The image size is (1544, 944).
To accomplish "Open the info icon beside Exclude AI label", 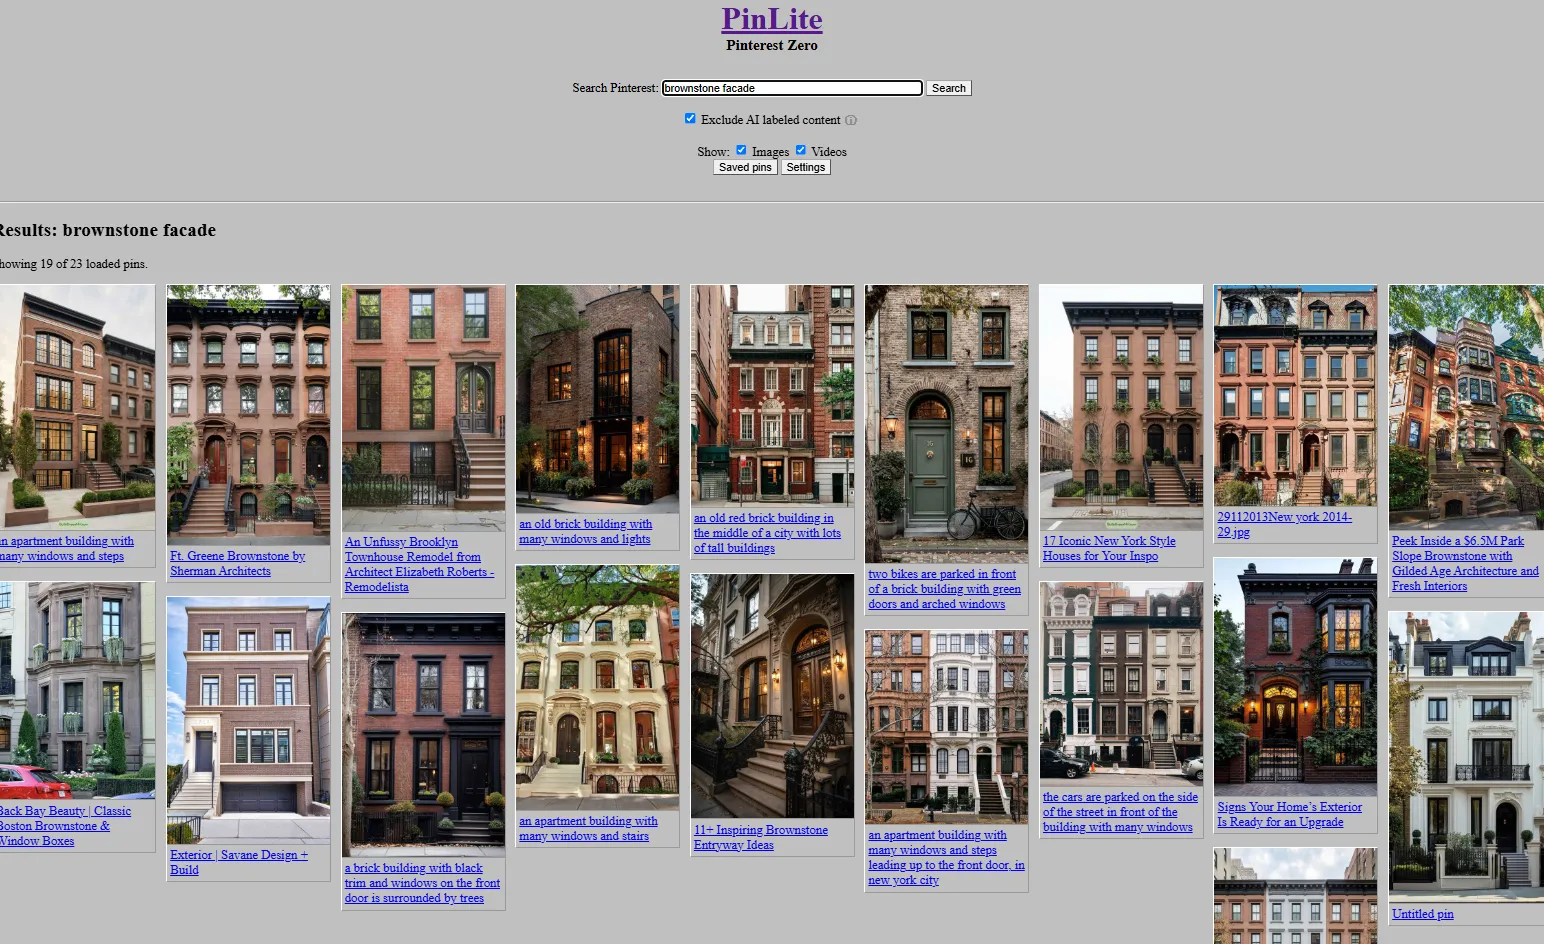I will [x=851, y=120].
